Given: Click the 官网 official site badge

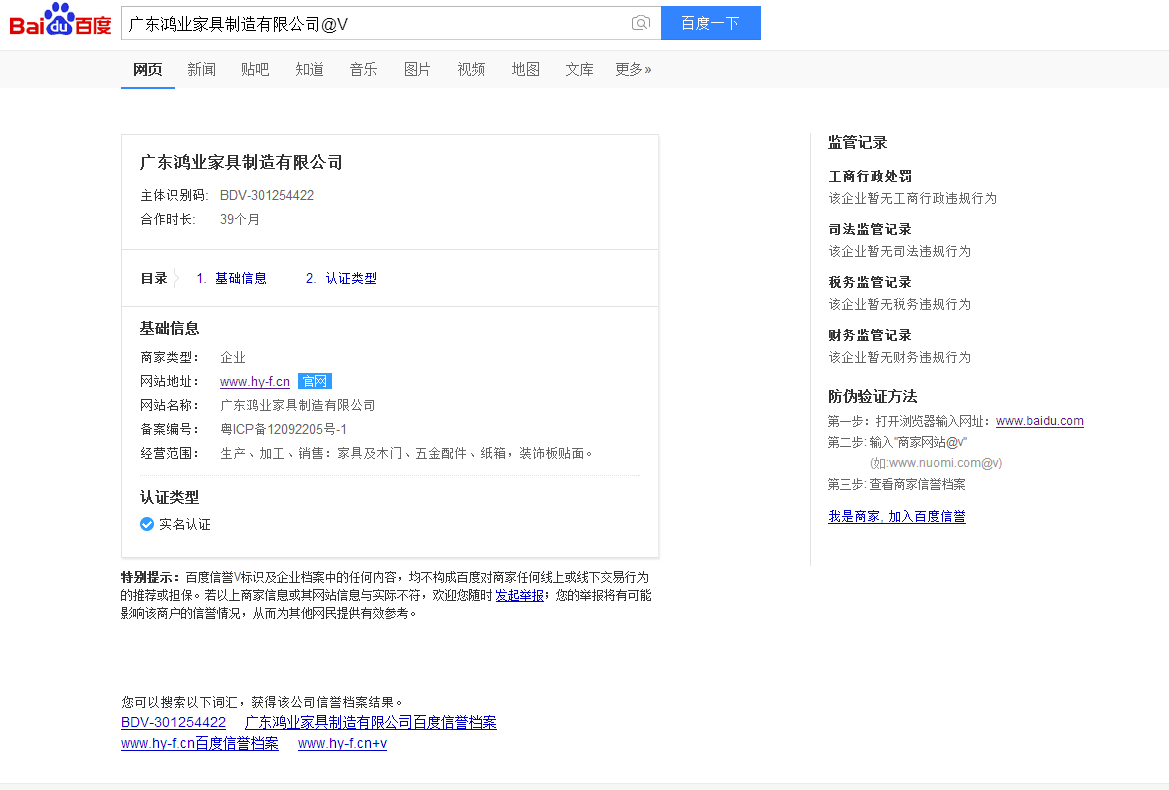Looking at the screenshot, I should (x=314, y=381).
